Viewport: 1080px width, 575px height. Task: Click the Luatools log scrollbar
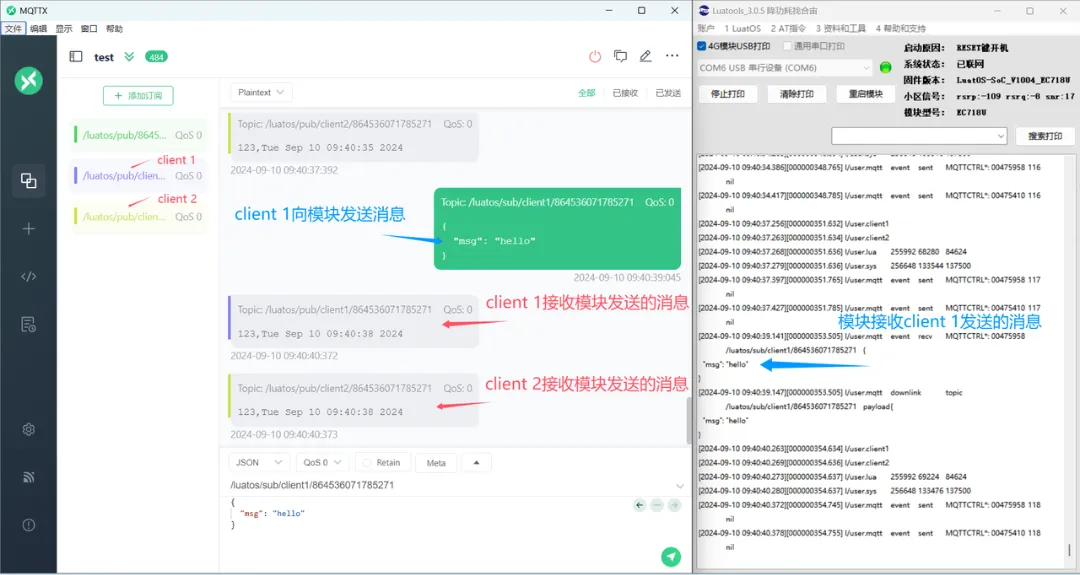pos(1070,550)
